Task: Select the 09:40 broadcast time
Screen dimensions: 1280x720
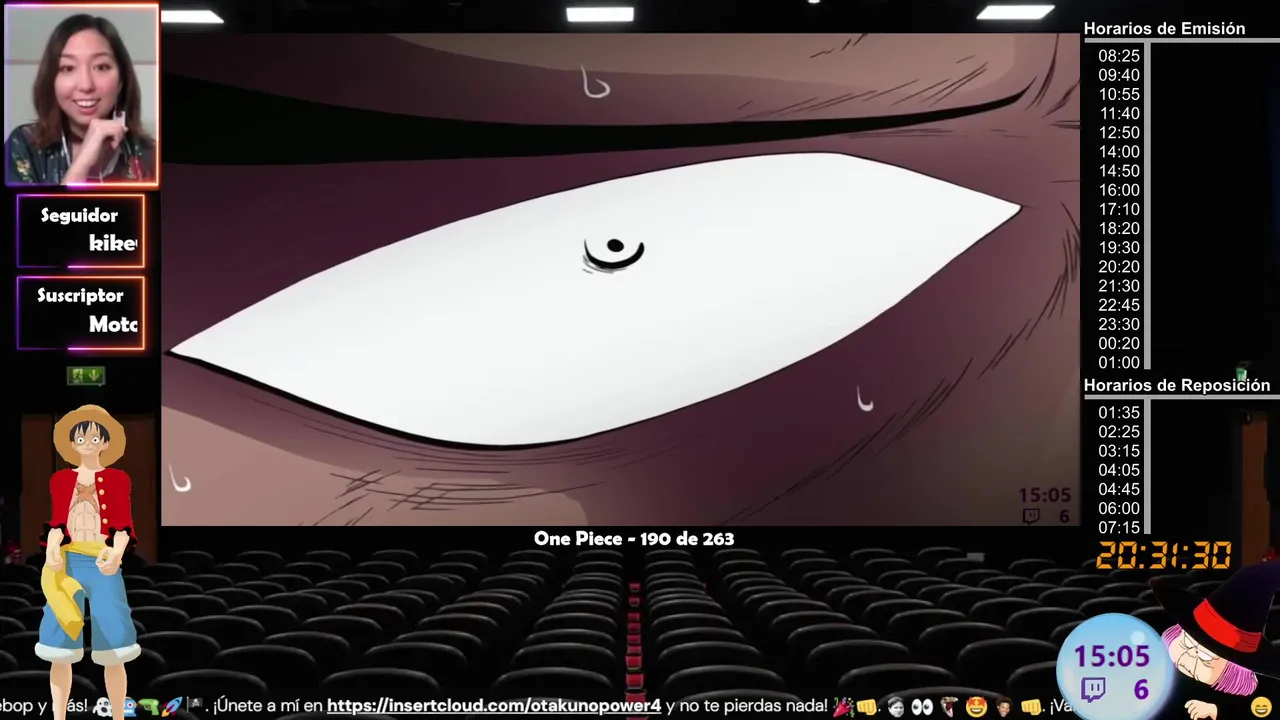Action: click(x=1119, y=75)
